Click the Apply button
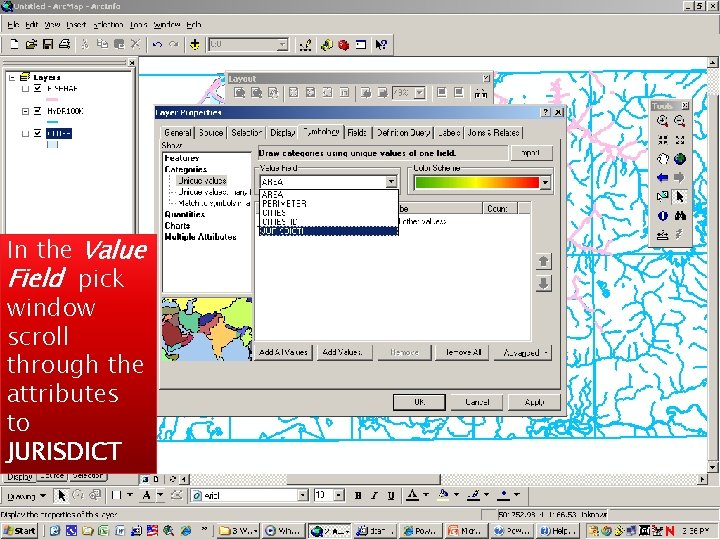 click(534, 402)
